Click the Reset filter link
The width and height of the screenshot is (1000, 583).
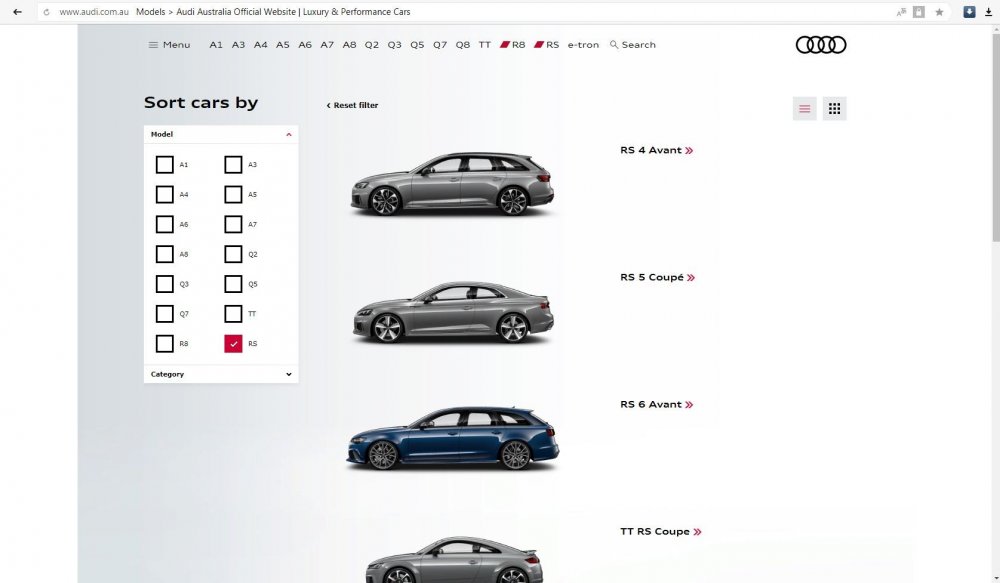[x=353, y=105]
